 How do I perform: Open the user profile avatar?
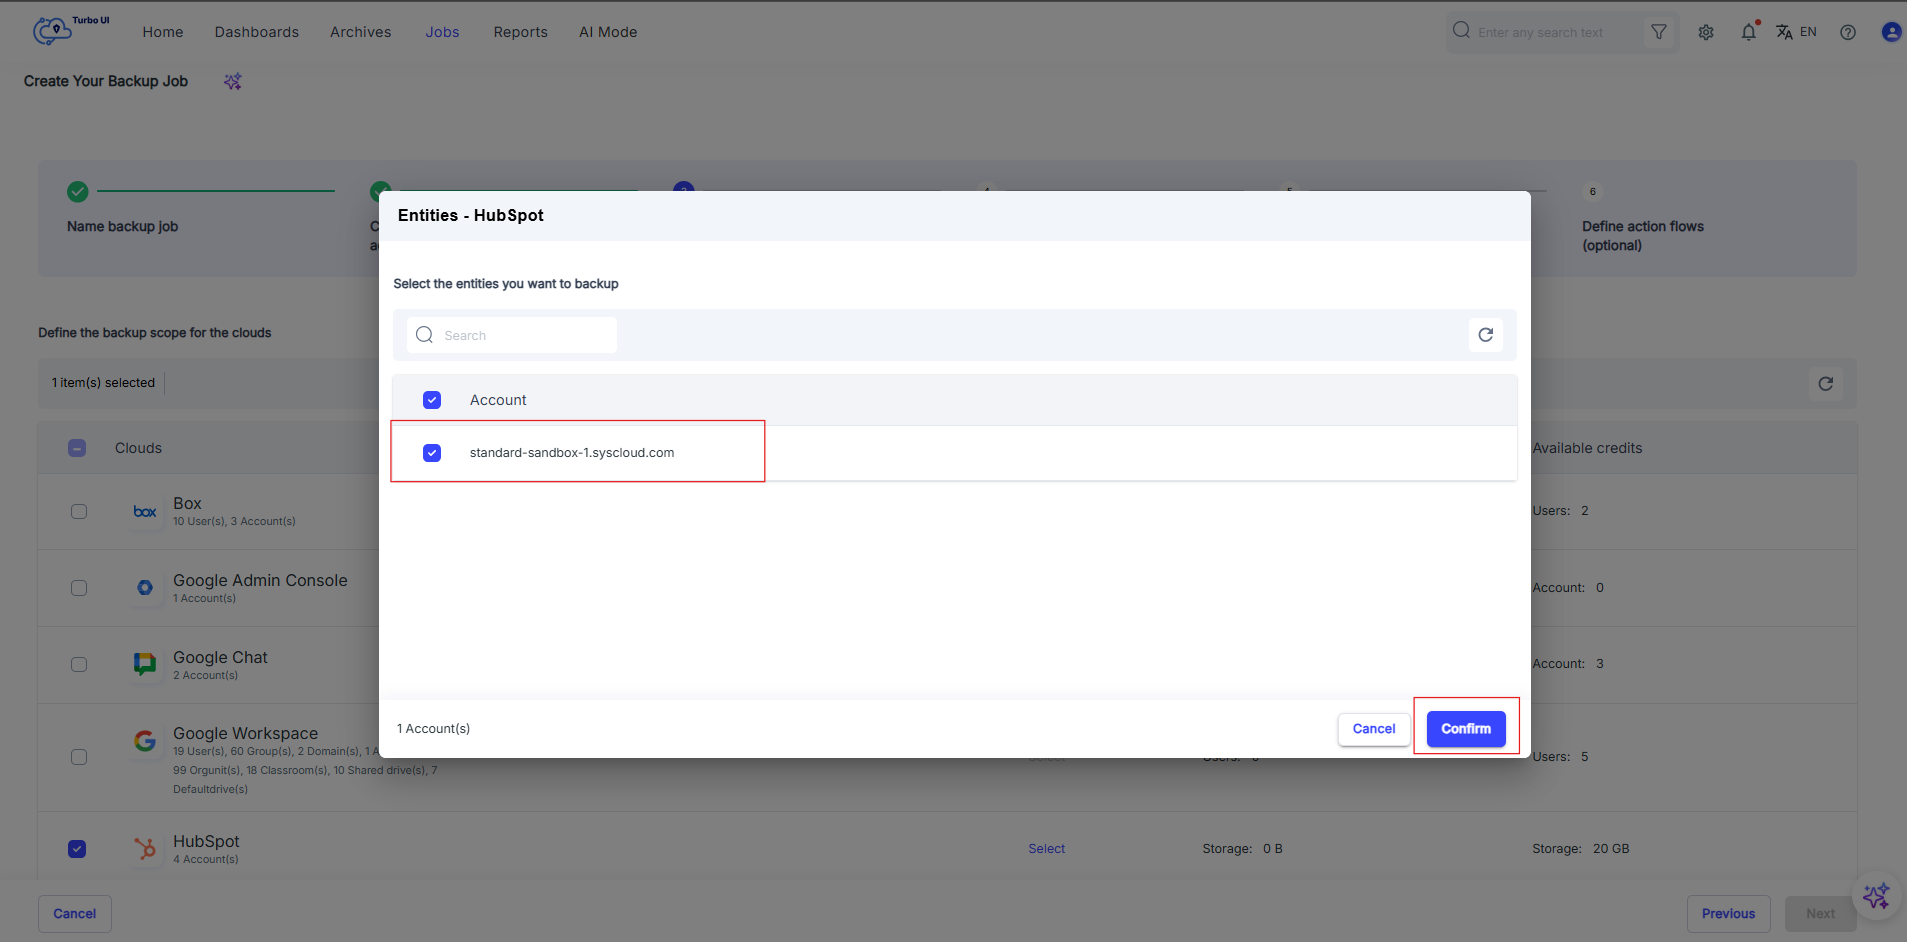point(1891,32)
